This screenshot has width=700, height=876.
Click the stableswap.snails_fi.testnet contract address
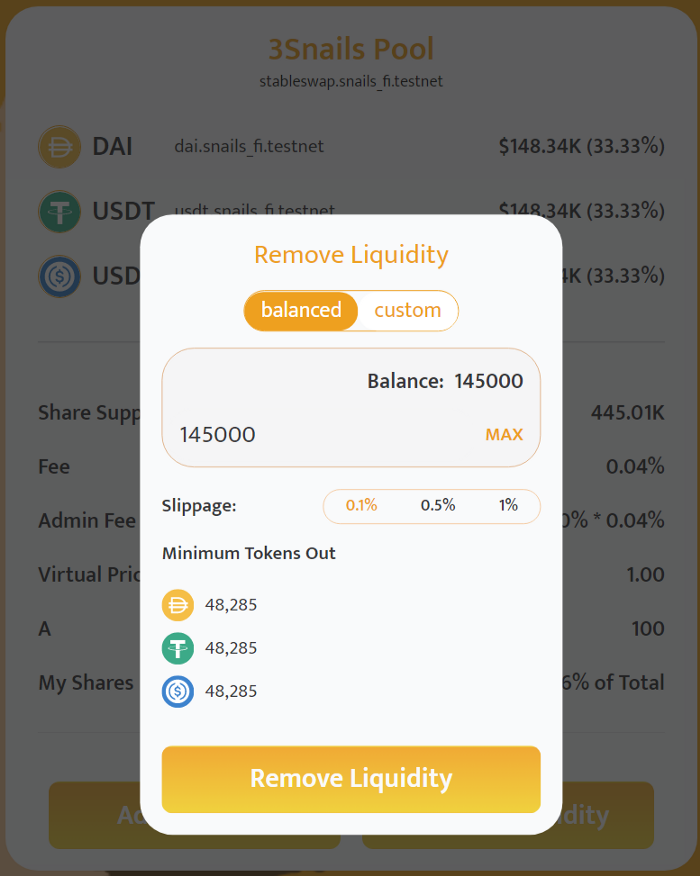(x=350, y=81)
